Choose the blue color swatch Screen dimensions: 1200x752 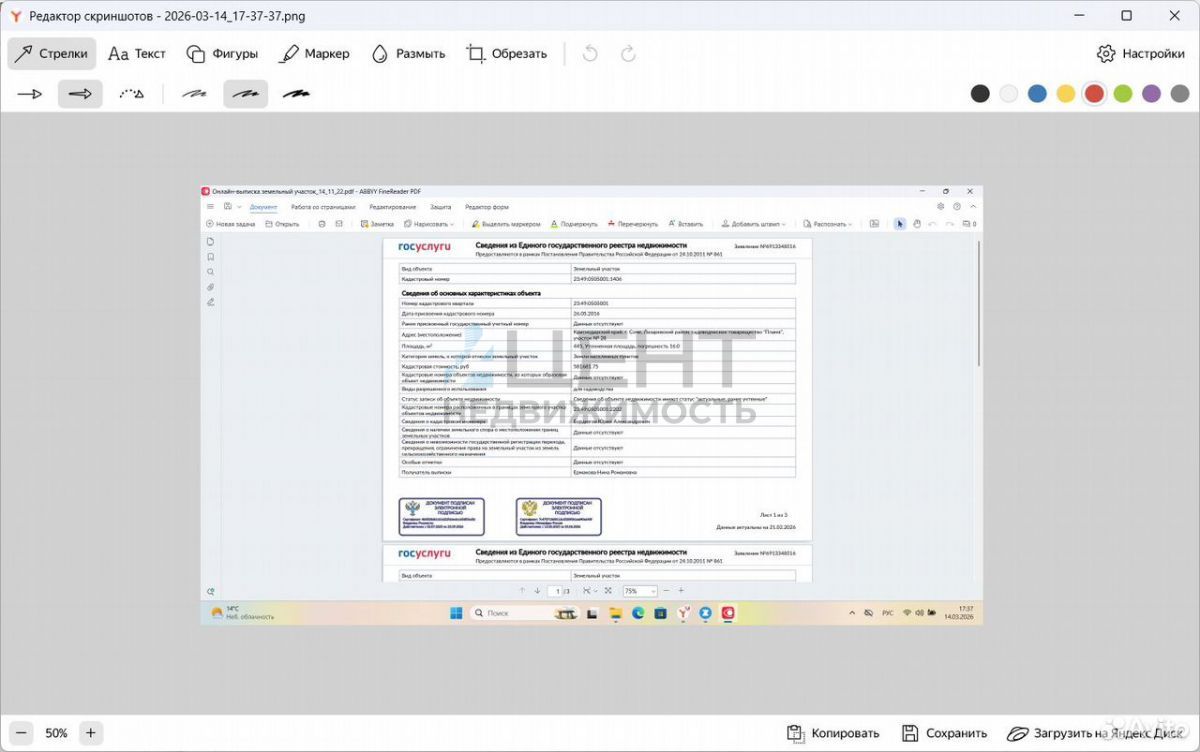[1037, 93]
